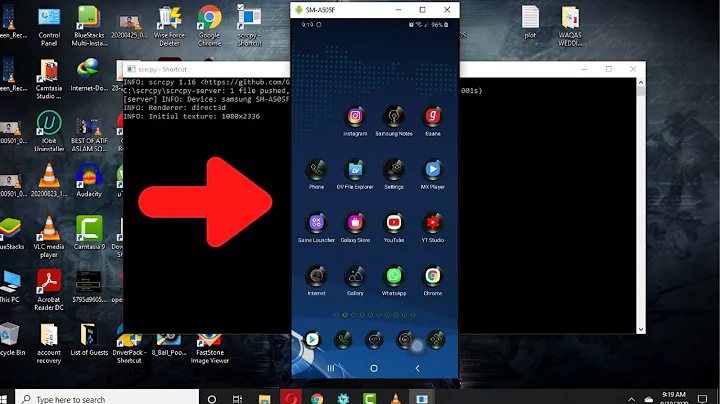The image size is (720, 404).
Task: Open Cortana circle on taskbar
Action: (x=212, y=399)
